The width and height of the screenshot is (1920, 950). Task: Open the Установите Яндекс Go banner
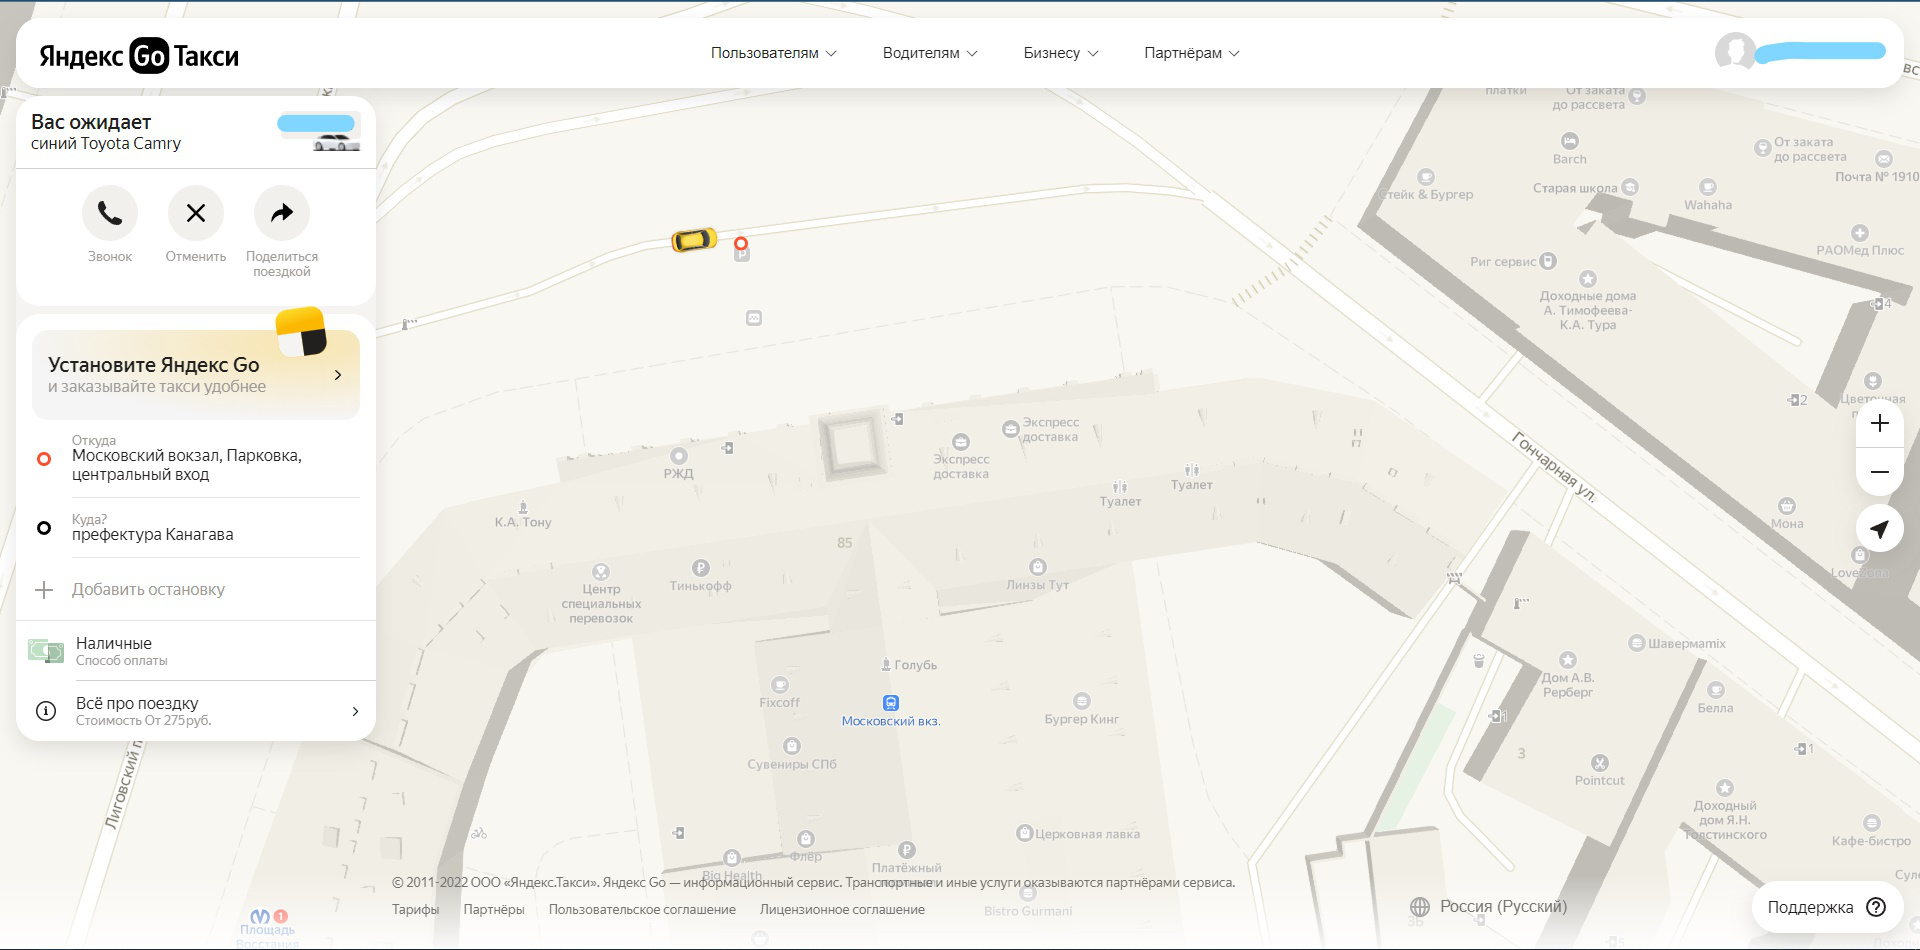[x=196, y=375]
